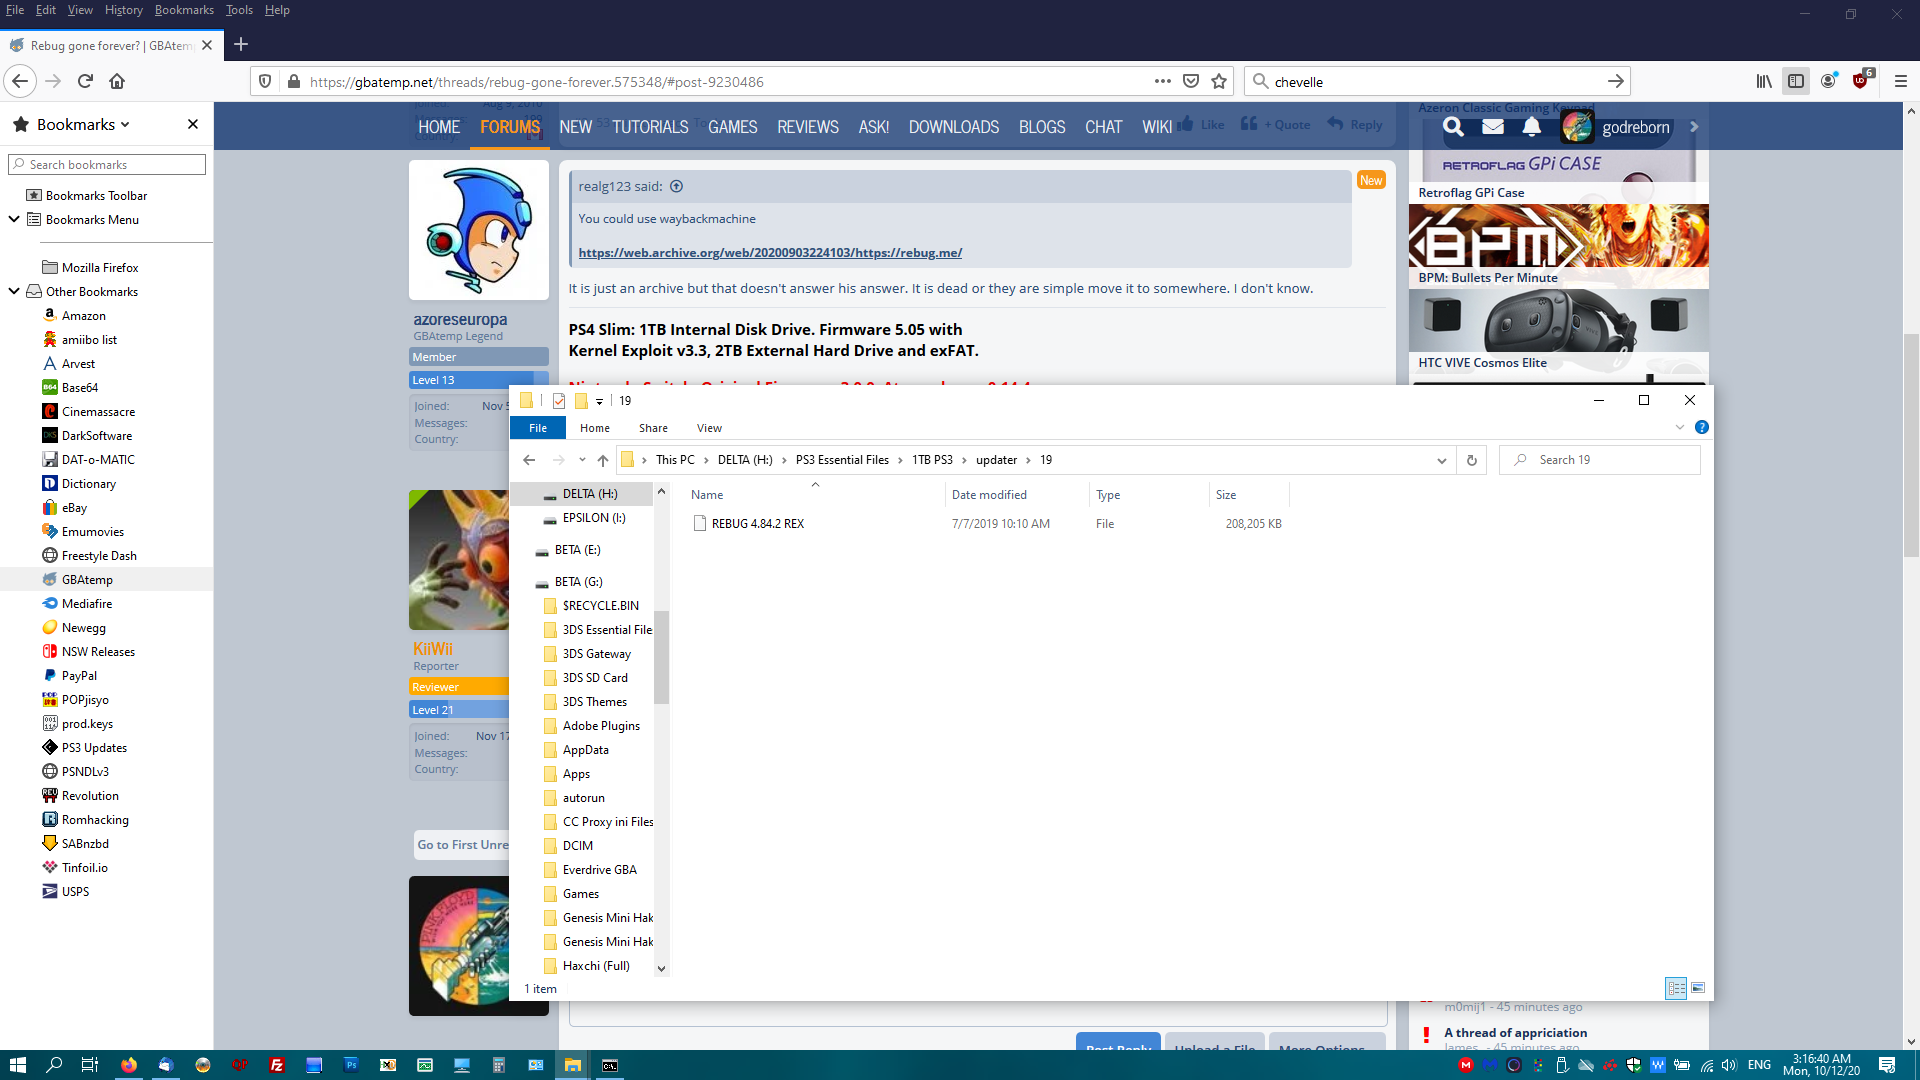Click the Explorer navigation pane scrollbar
Screen dimensions: 1920x1080
[x=661, y=657]
